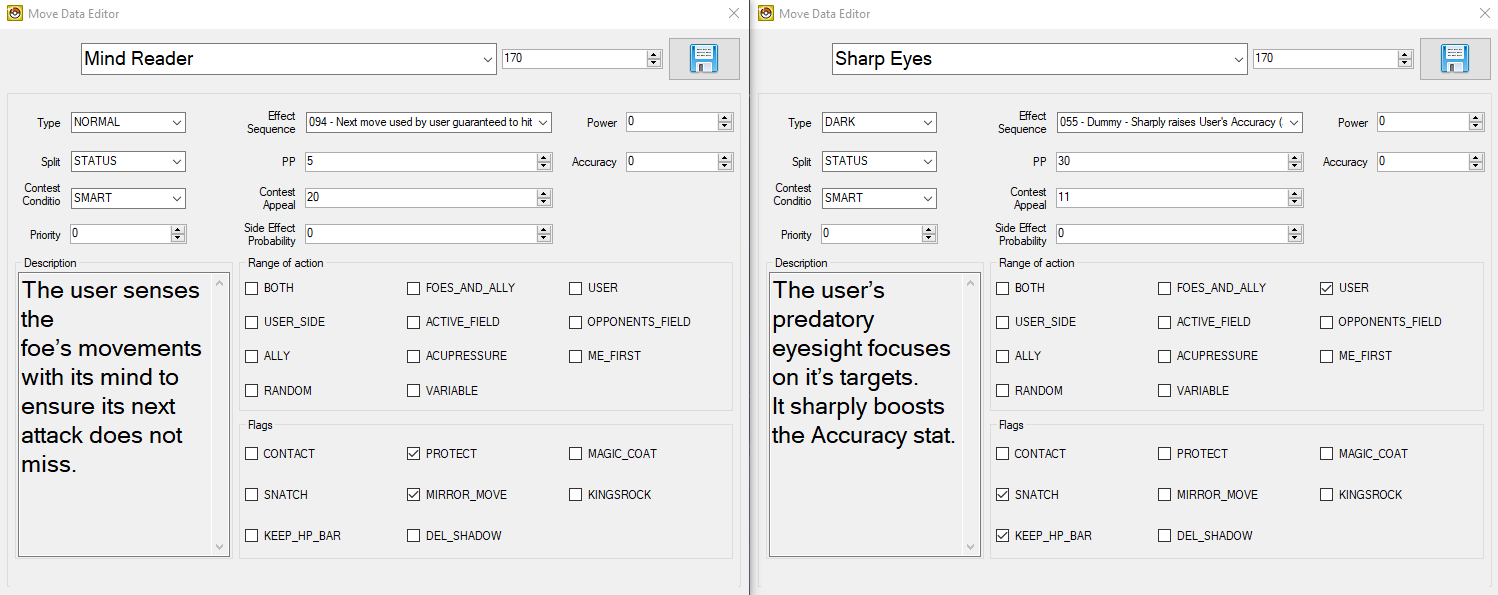Click the left window's Pokéball title icon
The image size is (1498, 595).
coord(14,13)
